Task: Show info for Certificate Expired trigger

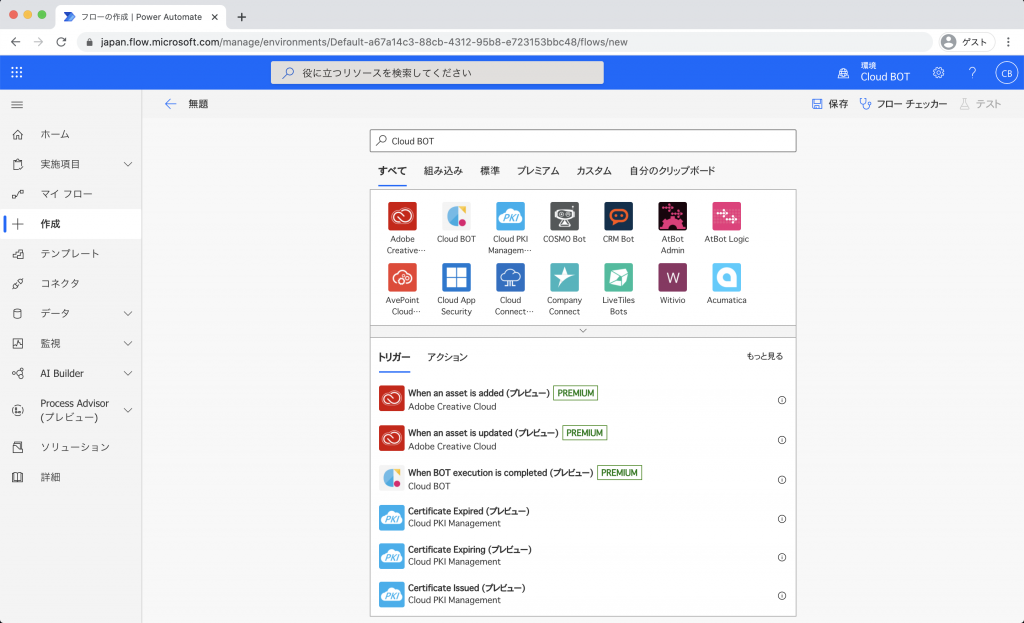Action: 782,519
